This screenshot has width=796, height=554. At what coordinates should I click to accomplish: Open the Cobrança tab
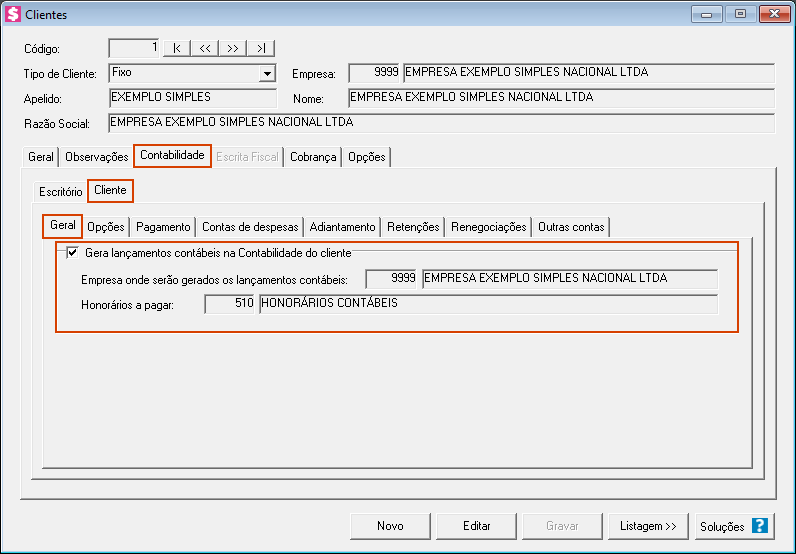tap(313, 157)
